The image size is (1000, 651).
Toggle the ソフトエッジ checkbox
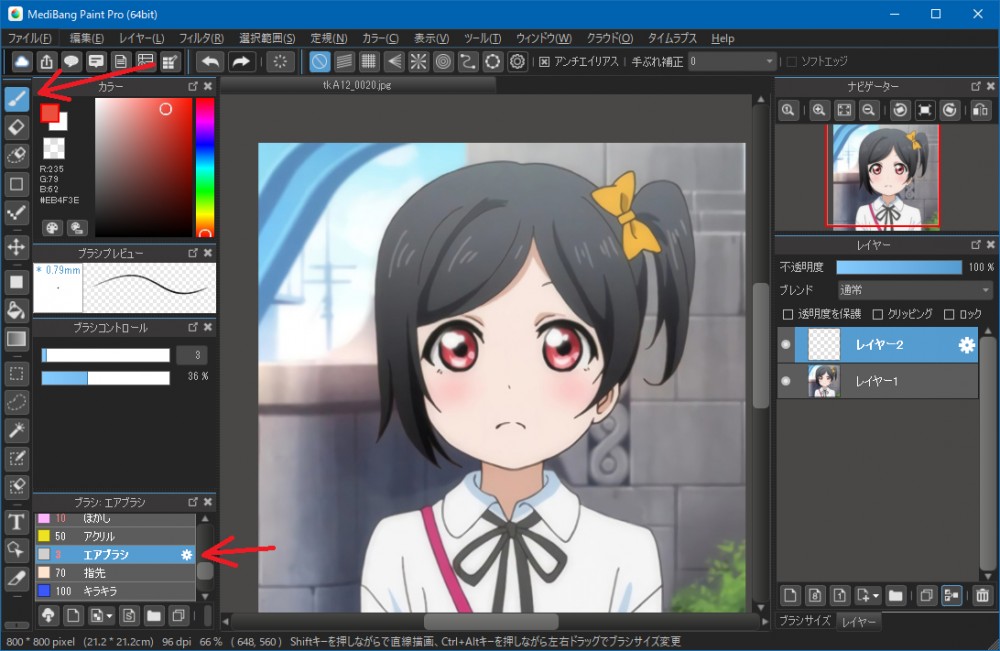(x=791, y=62)
